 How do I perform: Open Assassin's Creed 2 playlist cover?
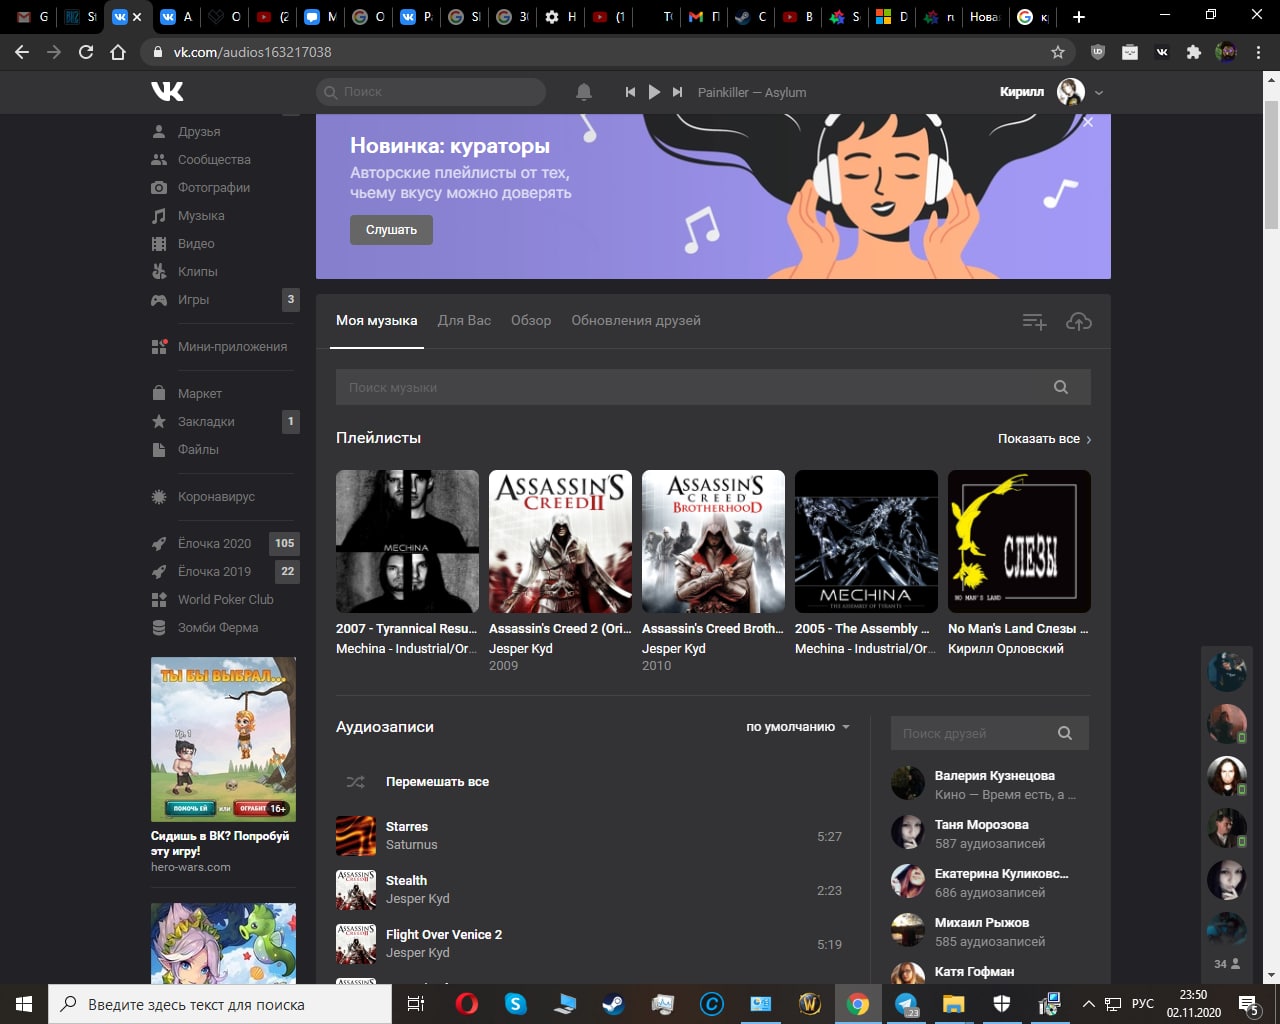(560, 541)
